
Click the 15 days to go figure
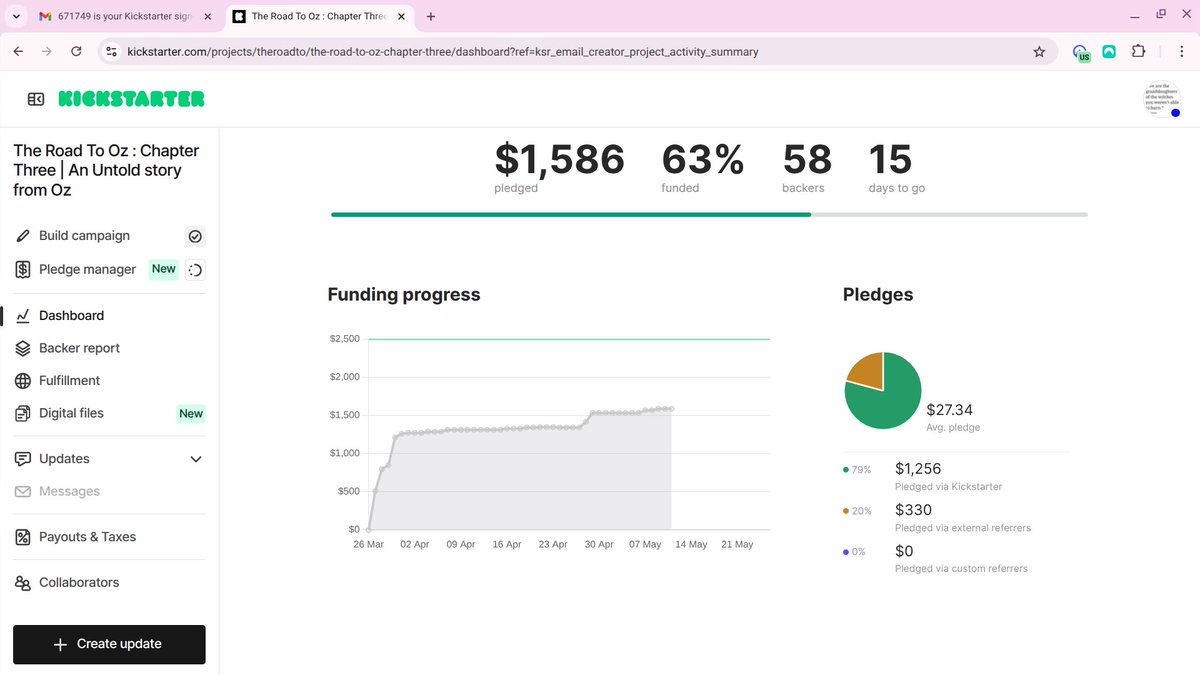[x=890, y=160]
